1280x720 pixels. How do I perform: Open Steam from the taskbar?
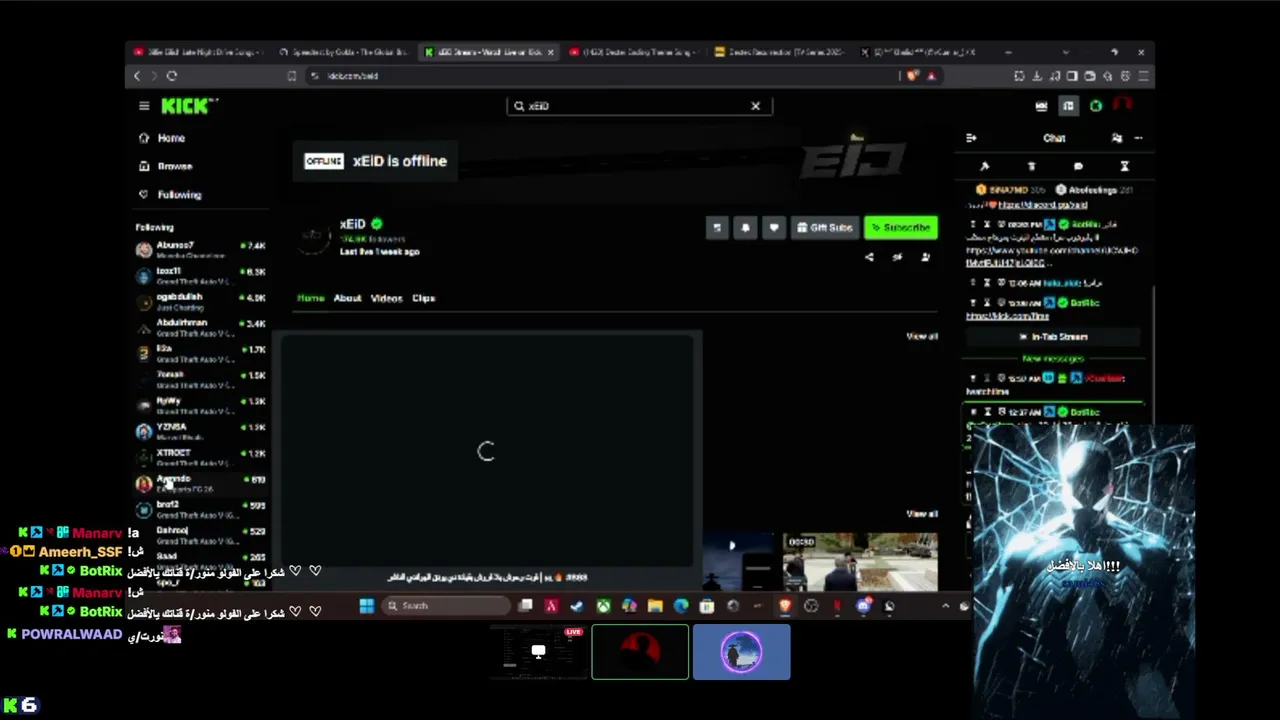pyautogui.click(x=577, y=606)
